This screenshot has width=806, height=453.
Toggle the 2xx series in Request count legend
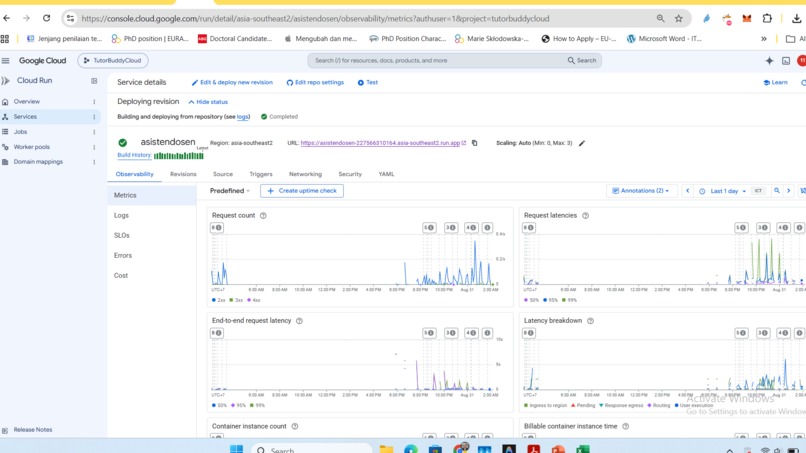218,300
